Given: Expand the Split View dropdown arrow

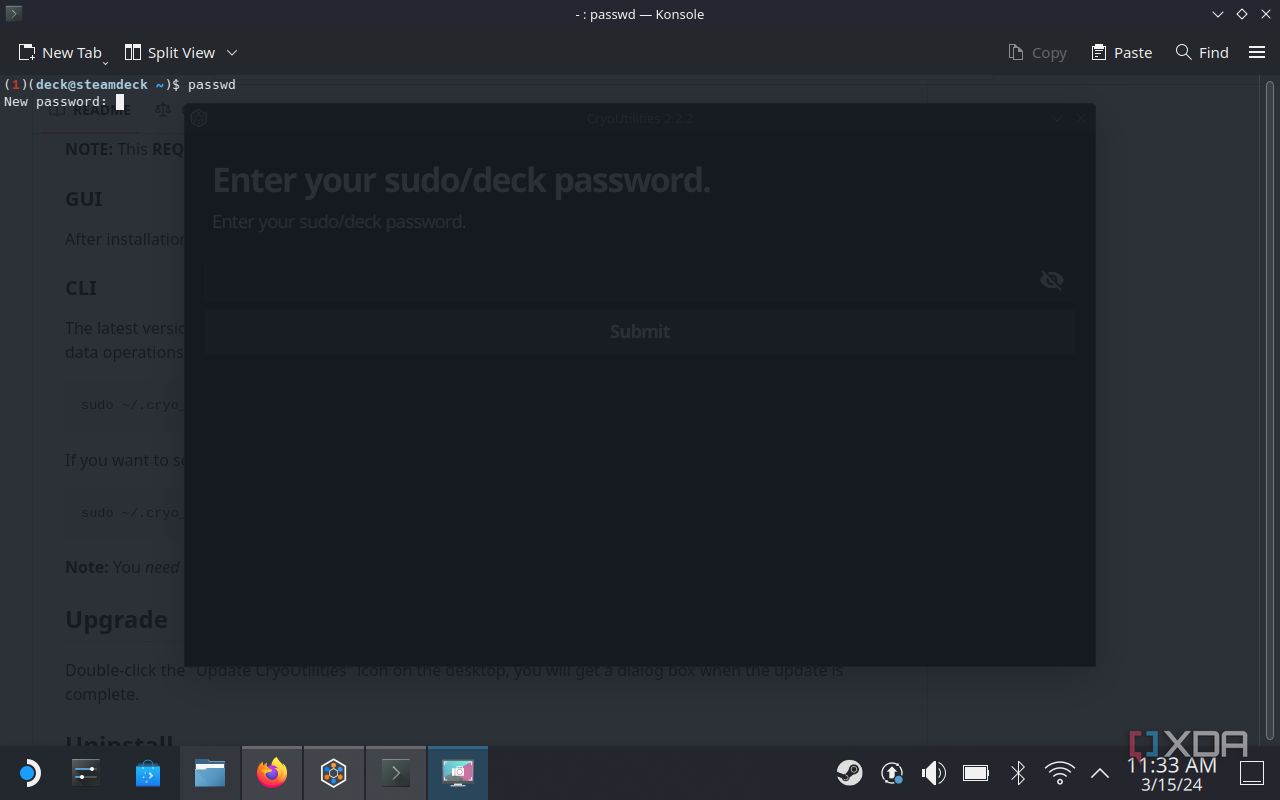Looking at the screenshot, I should (x=231, y=52).
